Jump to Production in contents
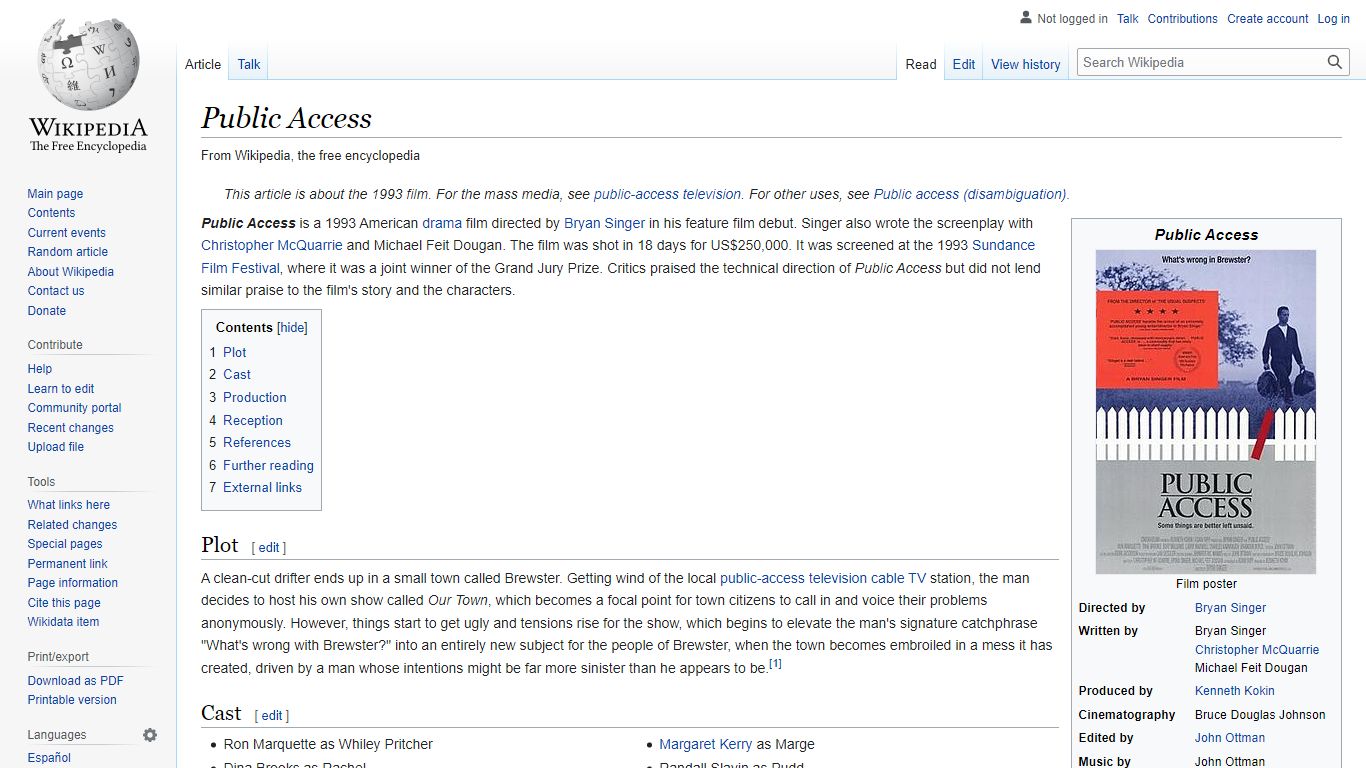The width and height of the screenshot is (1366, 768). coord(254,397)
